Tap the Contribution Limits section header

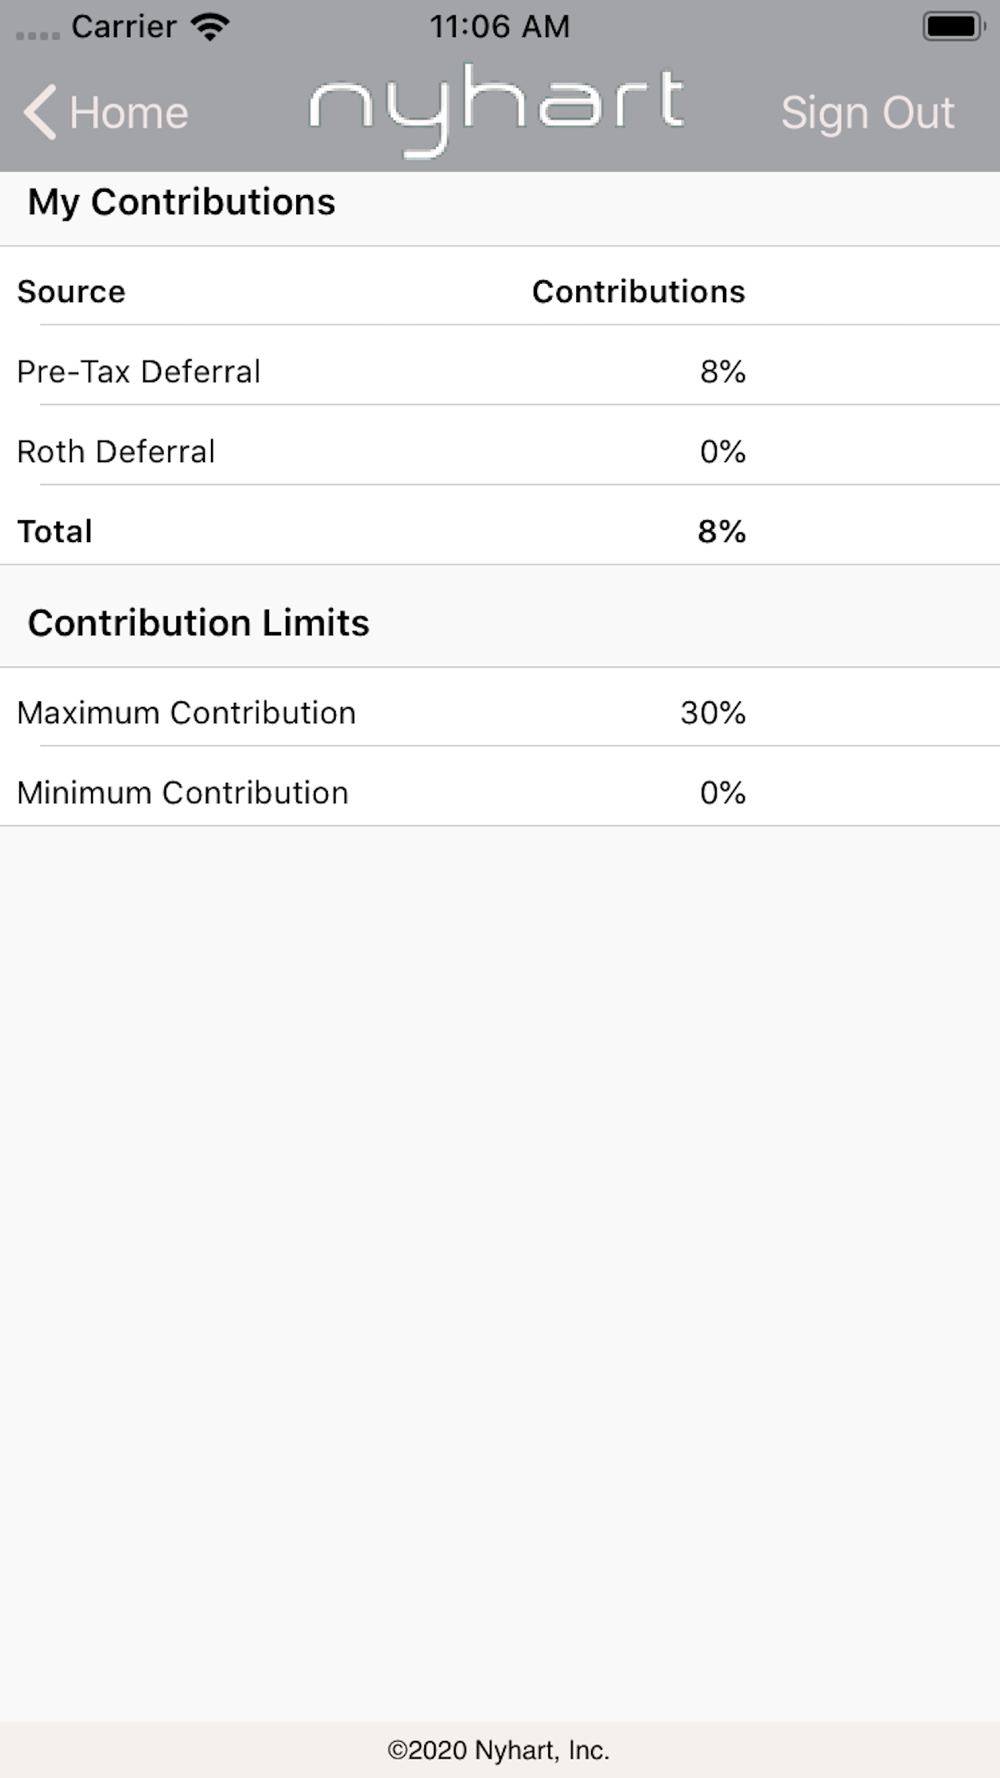tap(199, 623)
